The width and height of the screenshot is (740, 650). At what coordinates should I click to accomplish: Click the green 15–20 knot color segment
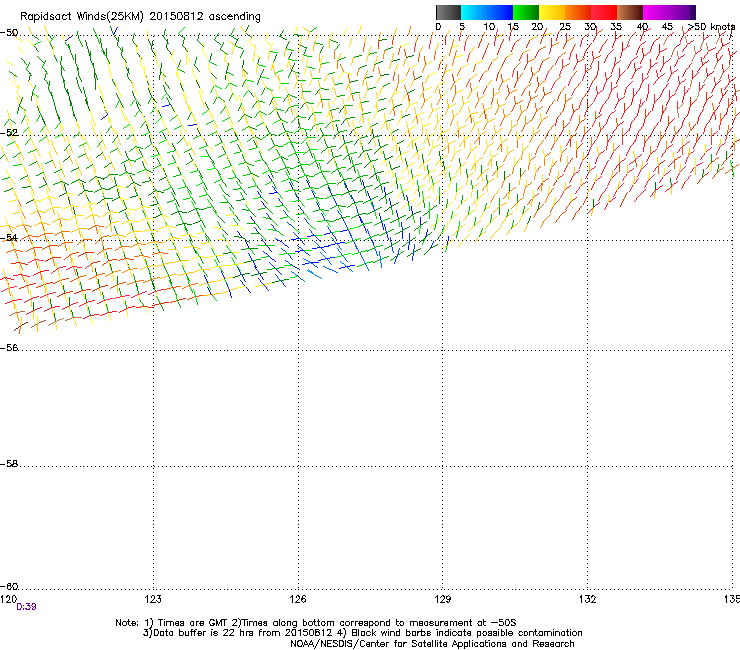click(x=526, y=12)
